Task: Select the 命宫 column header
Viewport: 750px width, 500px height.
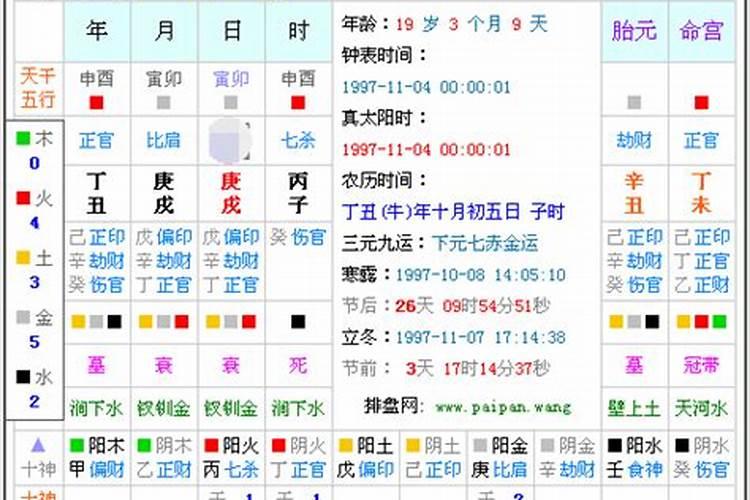Action: tap(701, 31)
